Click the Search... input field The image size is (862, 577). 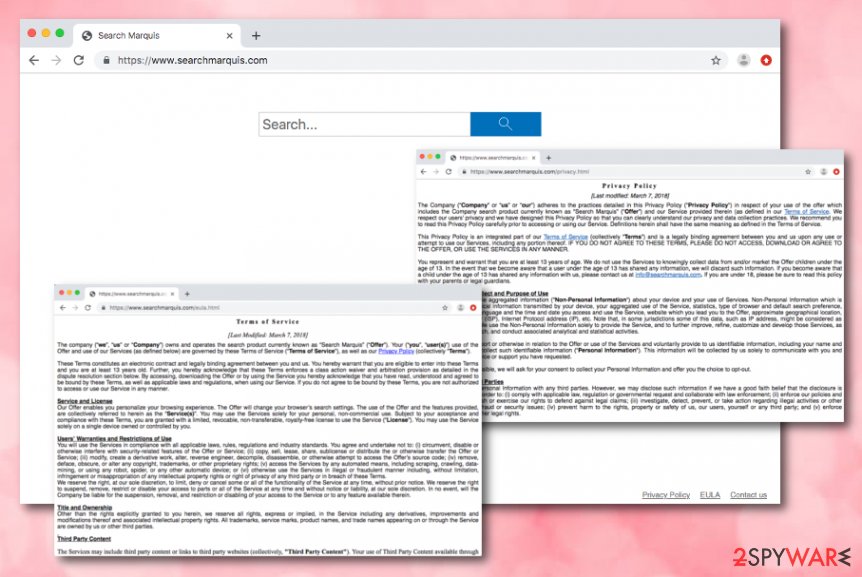coord(364,124)
